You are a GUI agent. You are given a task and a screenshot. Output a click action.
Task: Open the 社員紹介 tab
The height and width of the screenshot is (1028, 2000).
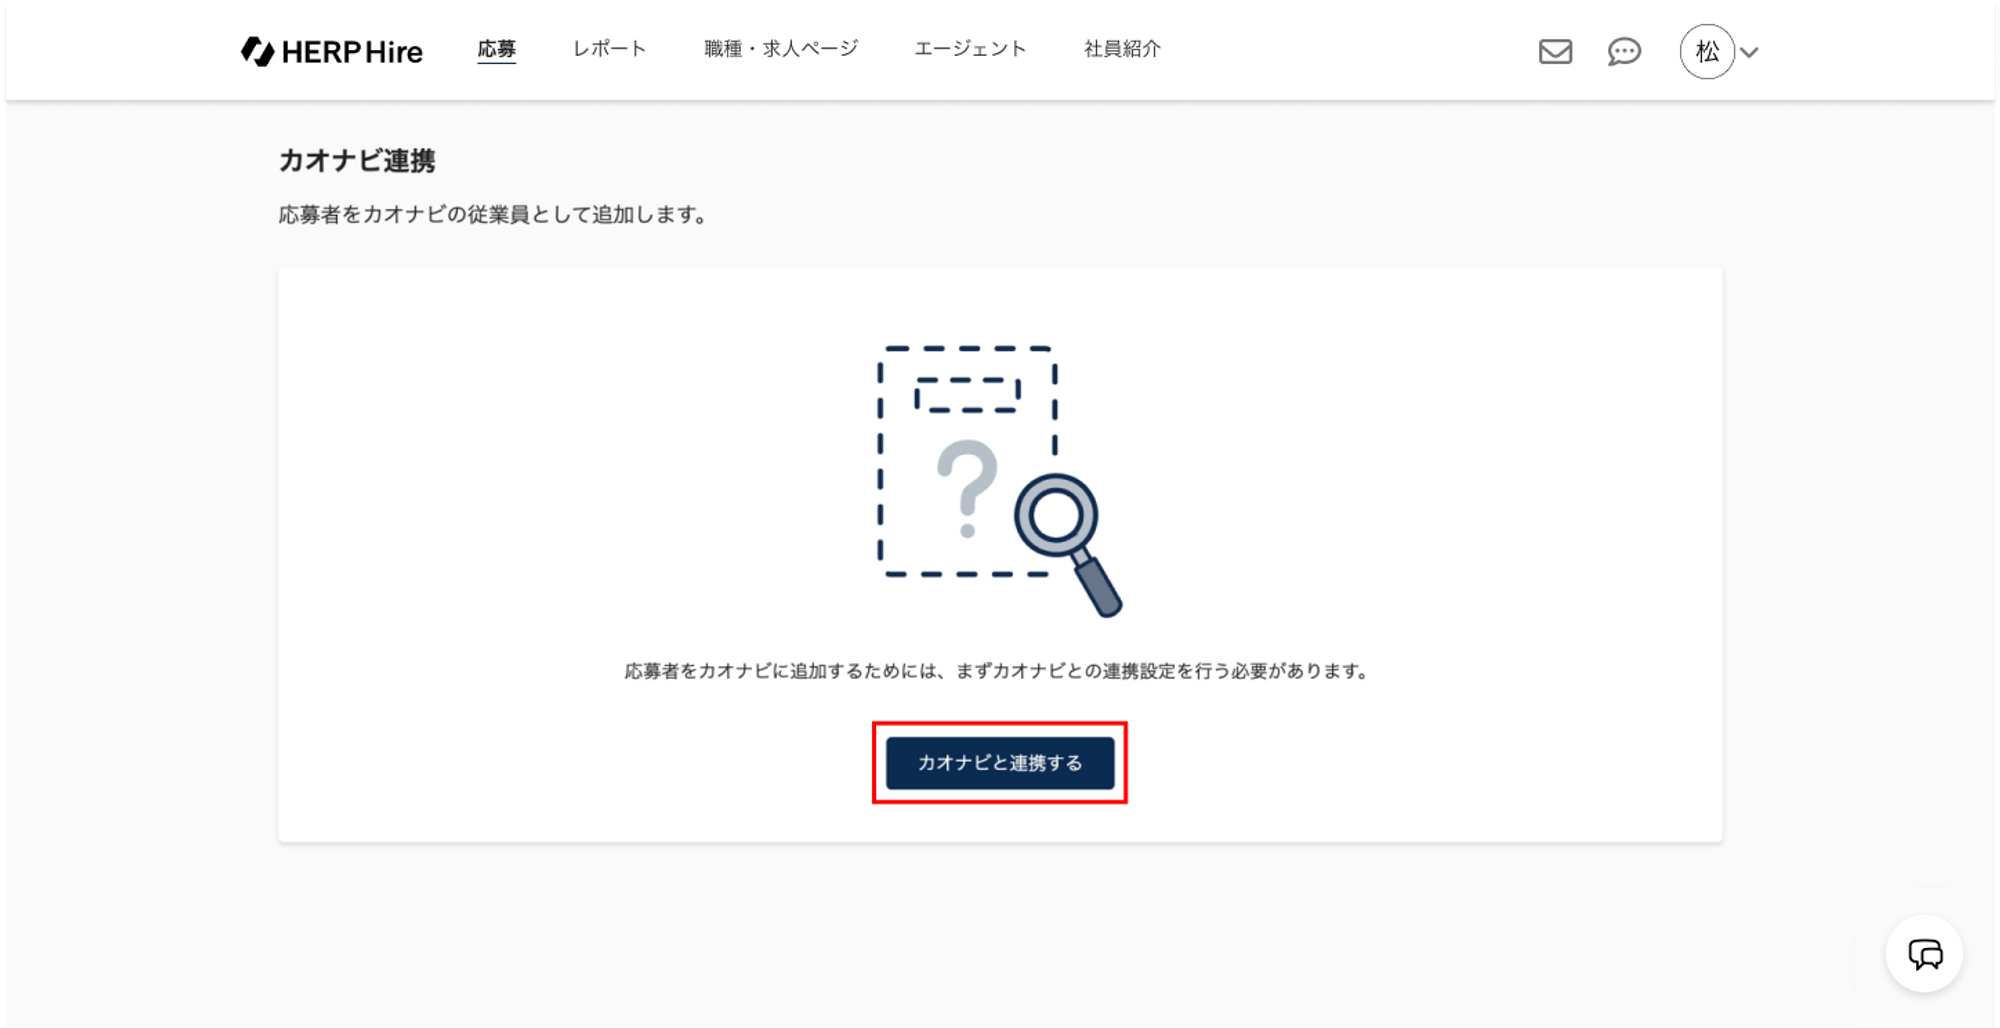click(x=1122, y=49)
